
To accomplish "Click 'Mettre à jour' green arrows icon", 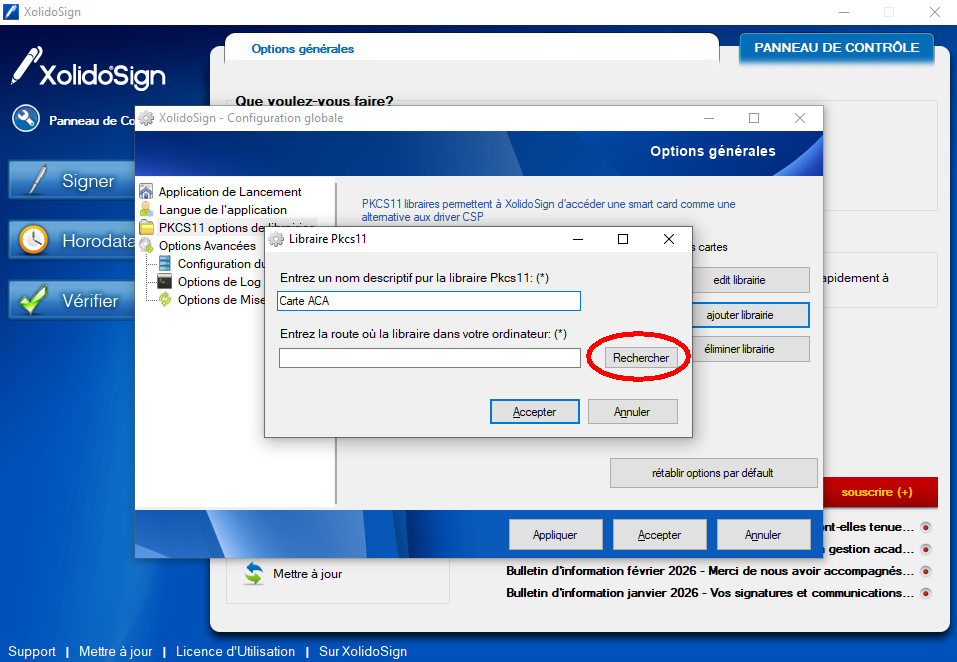I will pyautogui.click(x=253, y=574).
